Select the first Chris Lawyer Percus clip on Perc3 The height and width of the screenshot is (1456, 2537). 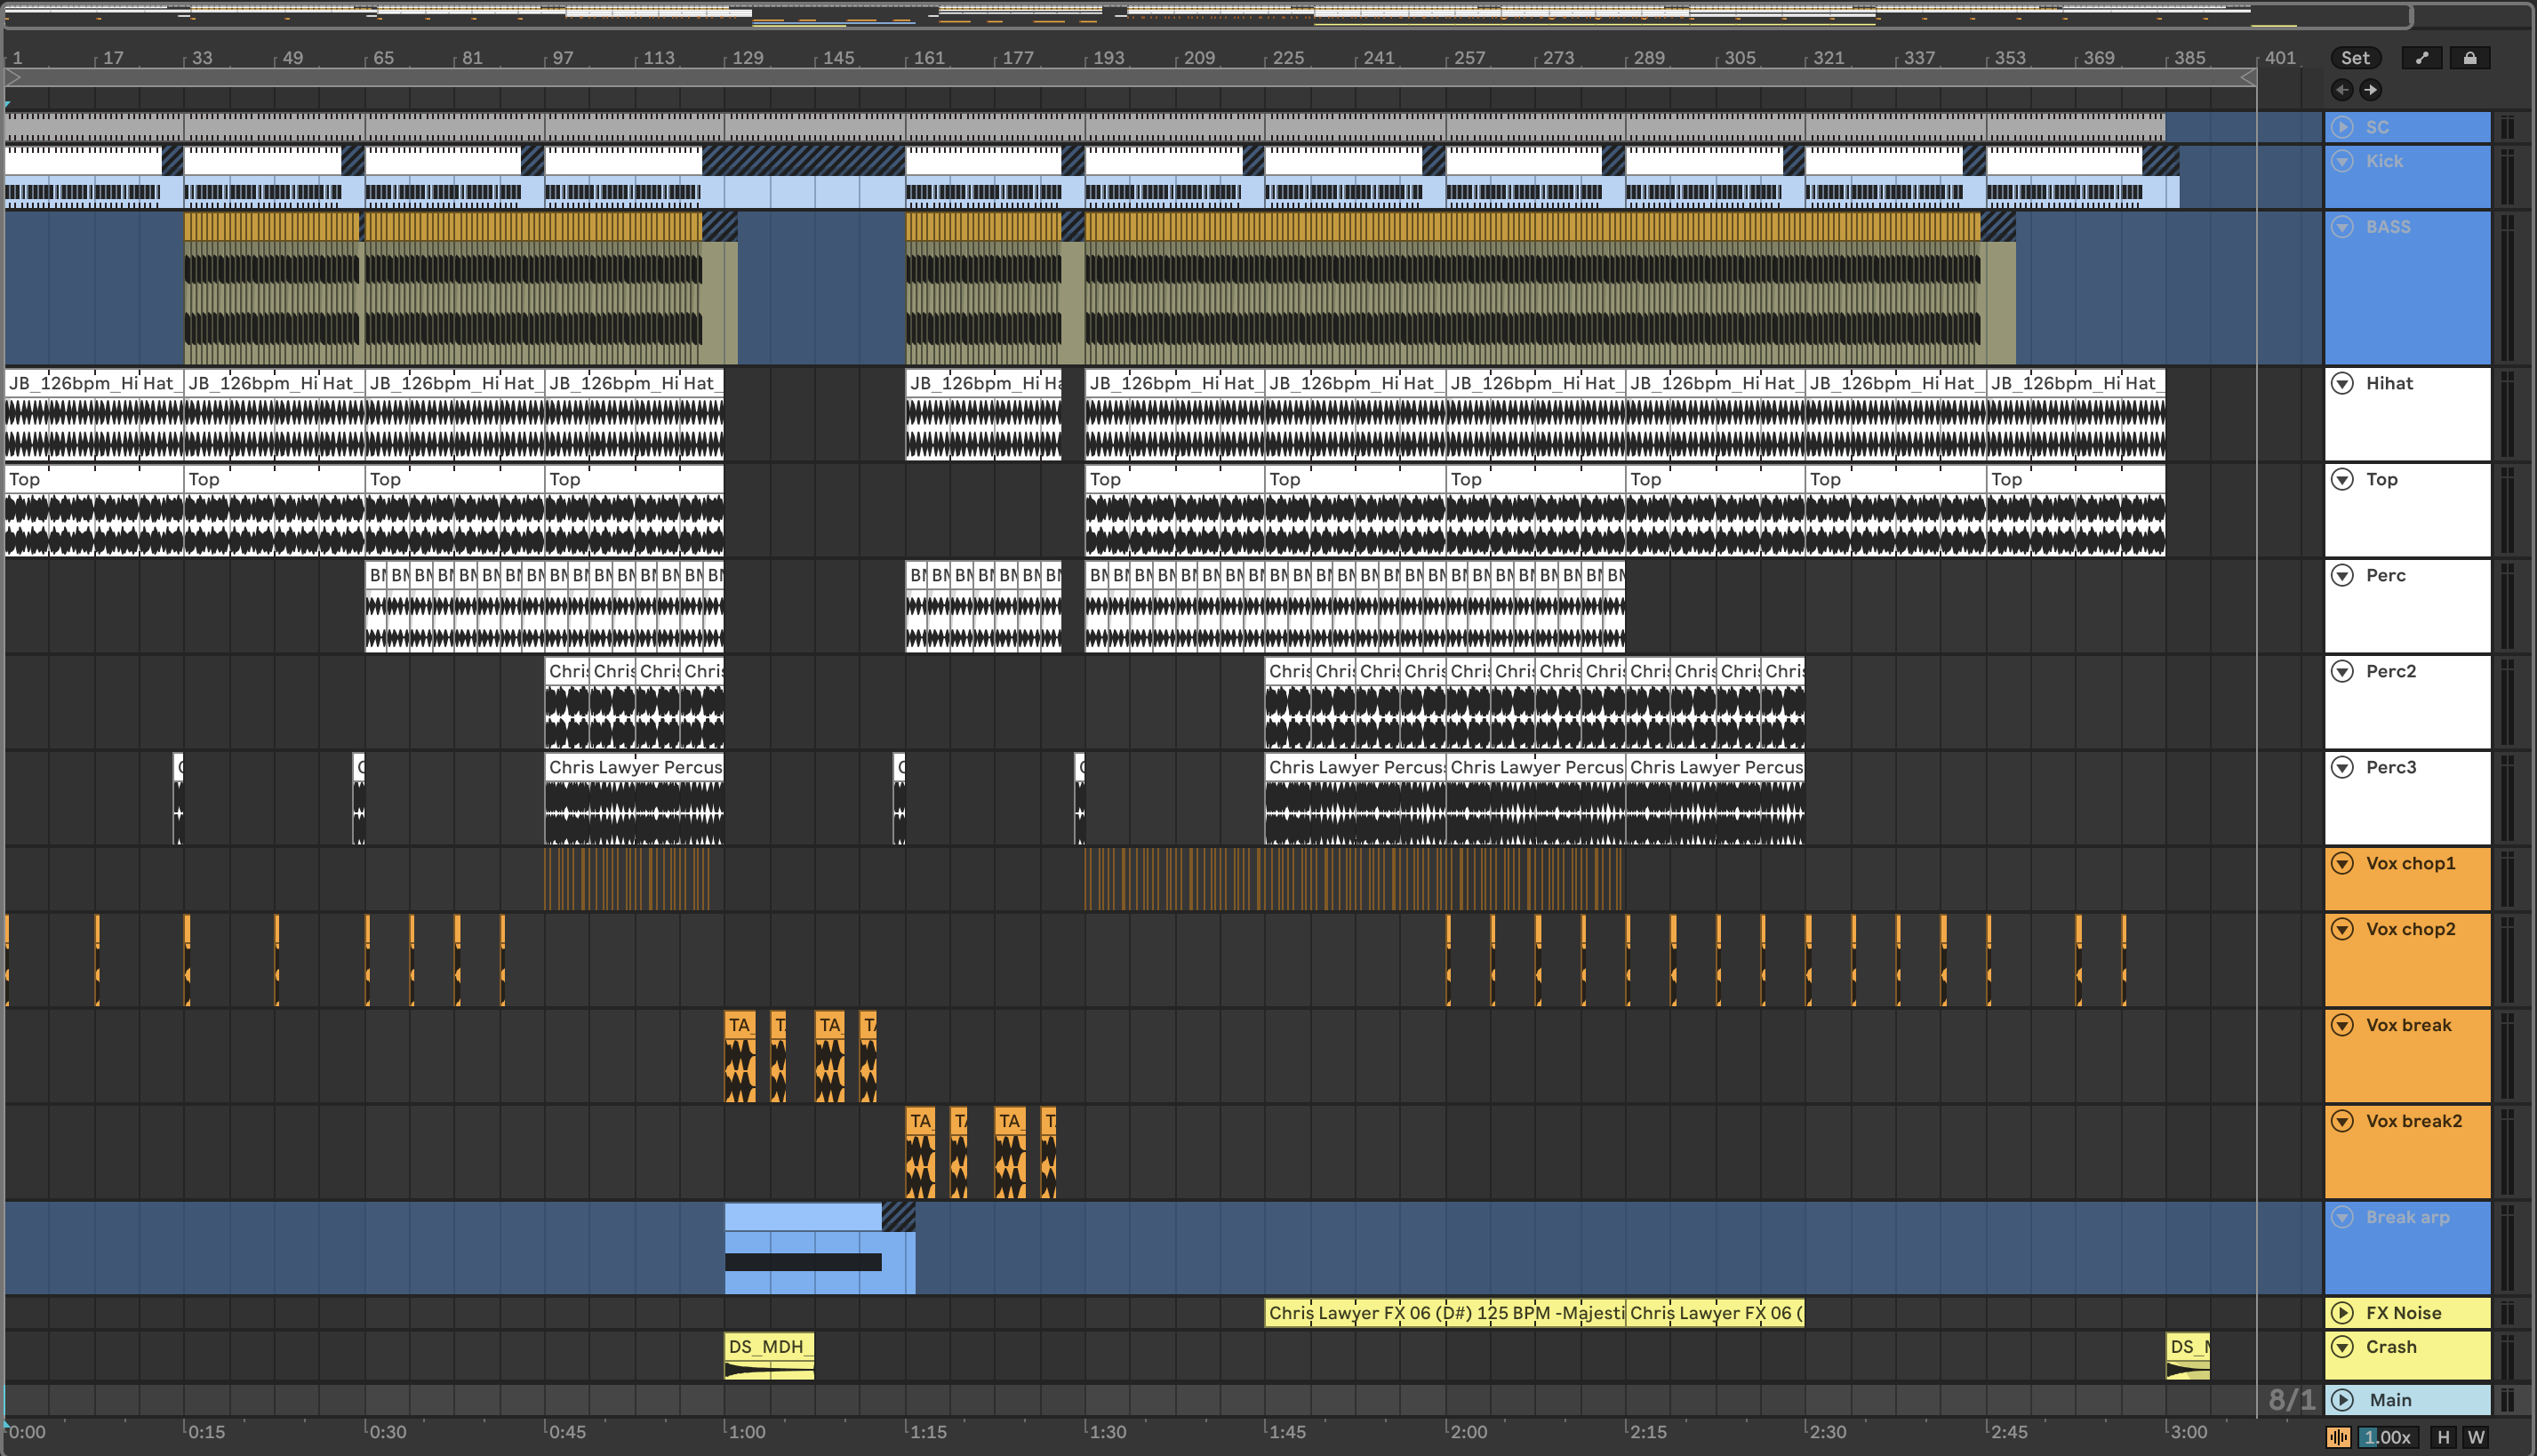[x=634, y=797]
